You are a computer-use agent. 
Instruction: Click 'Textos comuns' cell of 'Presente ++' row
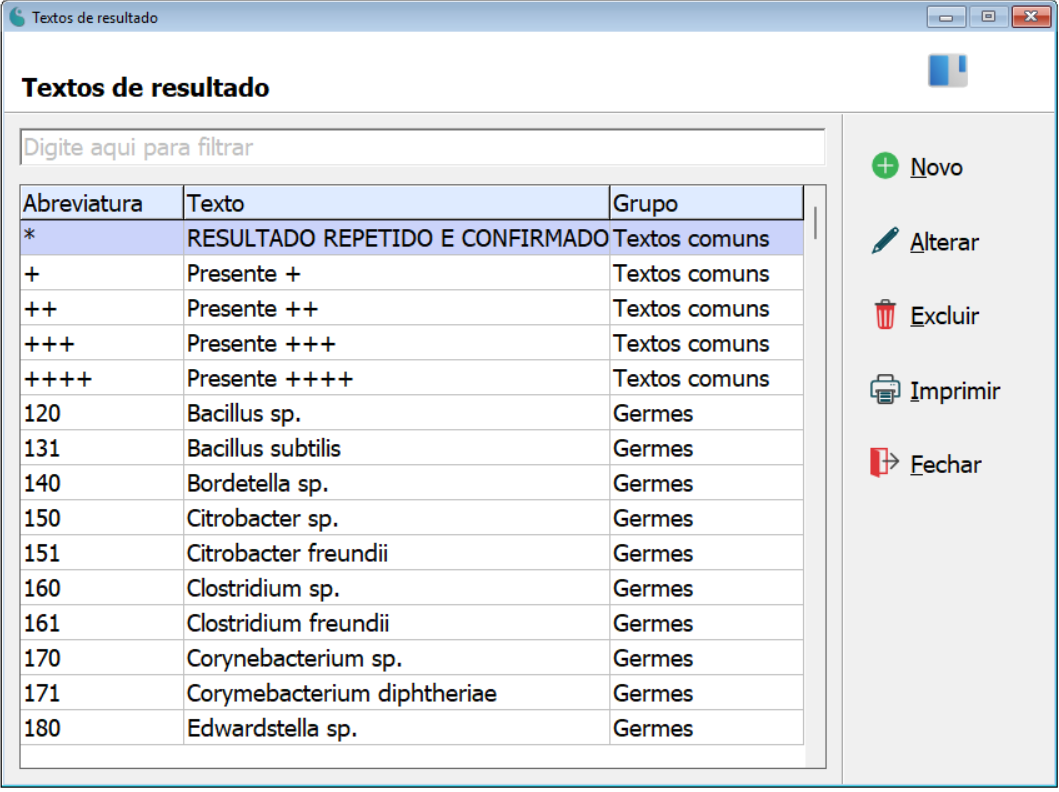coord(706,308)
